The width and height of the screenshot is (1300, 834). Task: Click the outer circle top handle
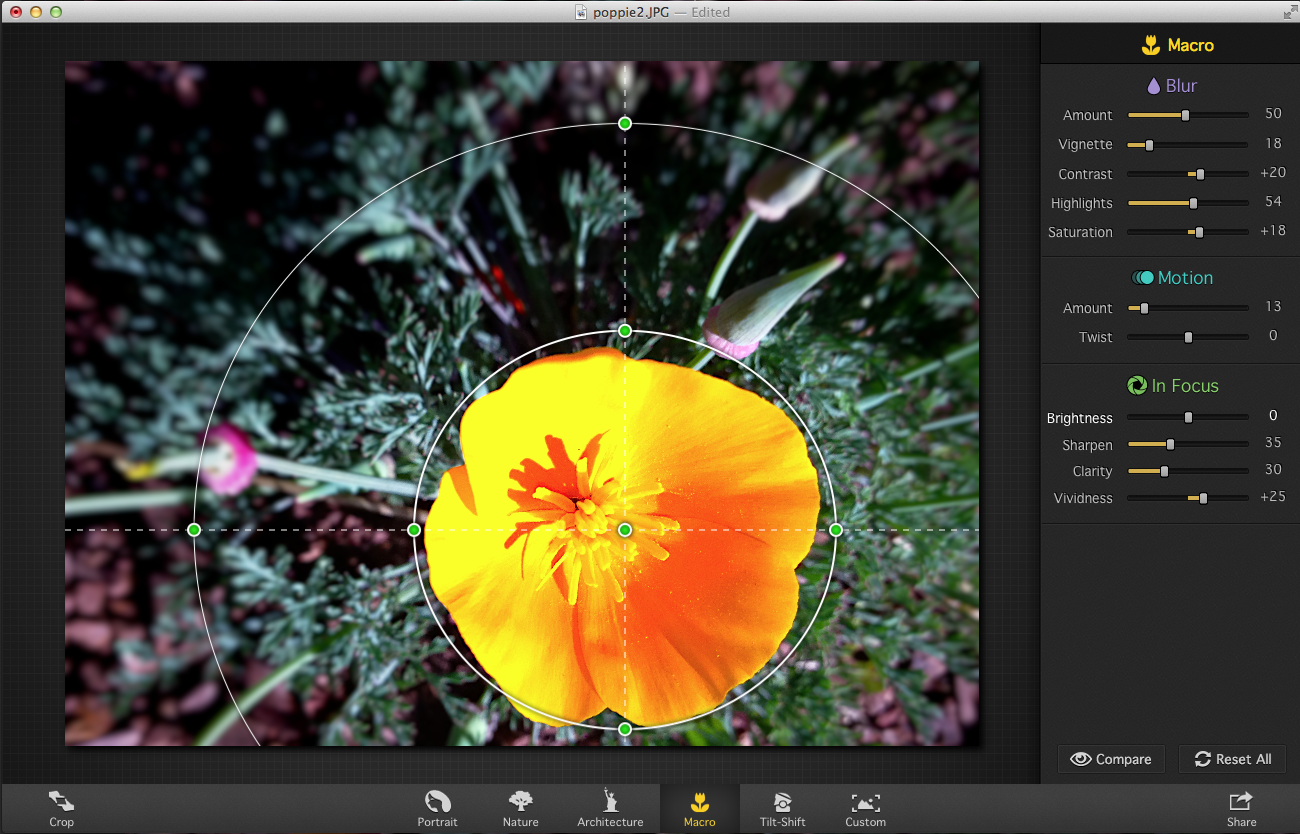(625, 123)
